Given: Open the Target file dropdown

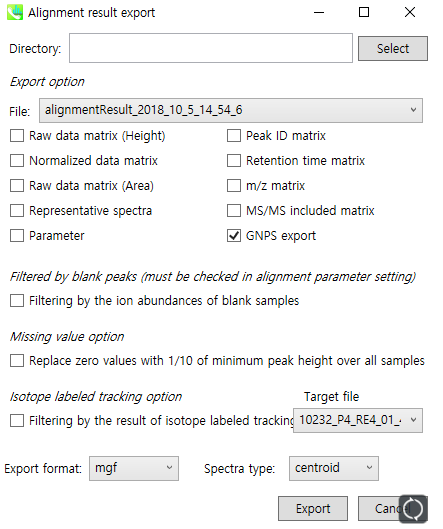Looking at the screenshot, I should pyautogui.click(x=358, y=421).
